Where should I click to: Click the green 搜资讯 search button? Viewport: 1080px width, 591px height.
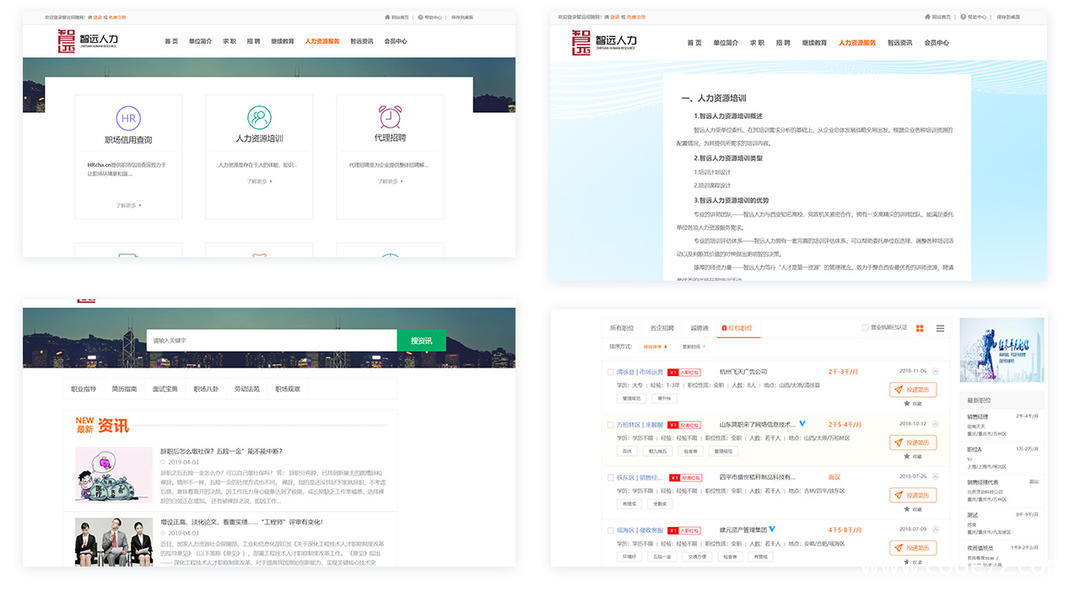click(421, 340)
